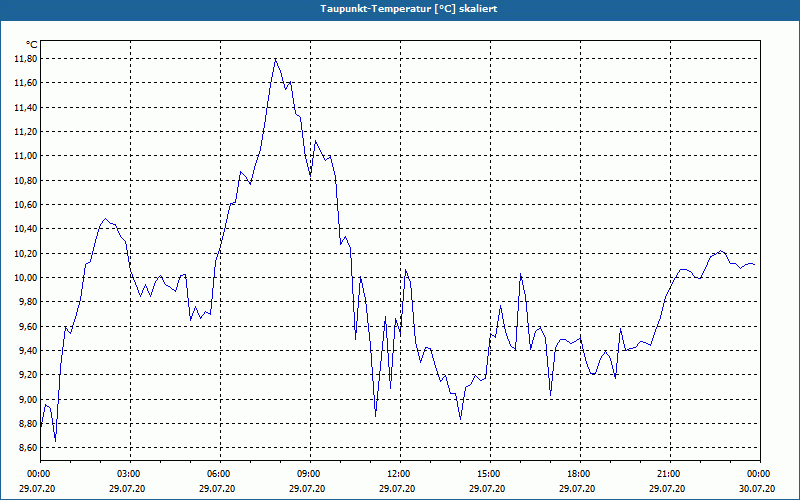800x500 pixels.
Task: Click the 11,00 y-axis value
Action: tap(27, 156)
